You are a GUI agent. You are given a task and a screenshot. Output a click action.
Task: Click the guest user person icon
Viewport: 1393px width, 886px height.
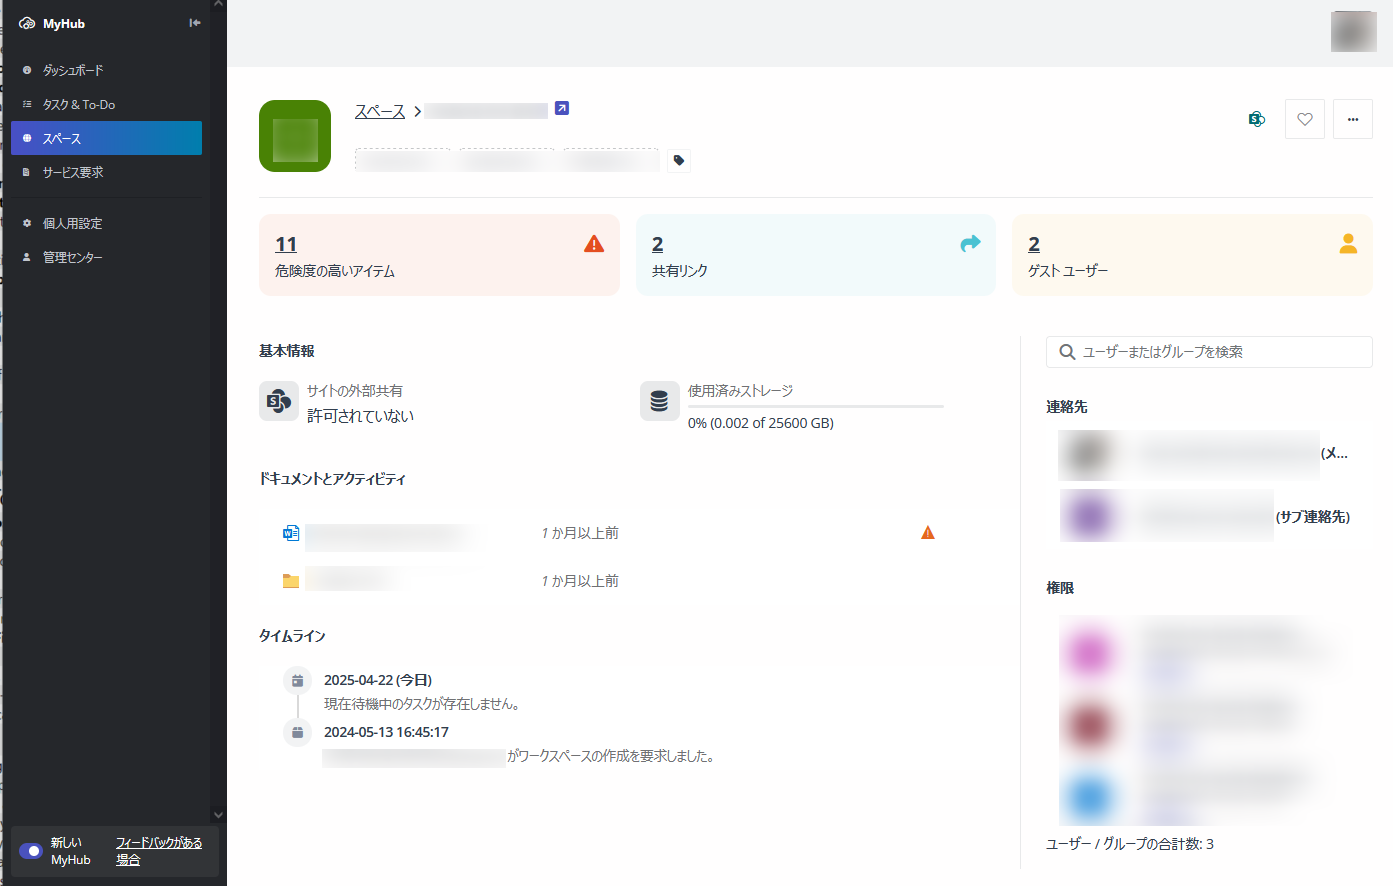click(1348, 243)
